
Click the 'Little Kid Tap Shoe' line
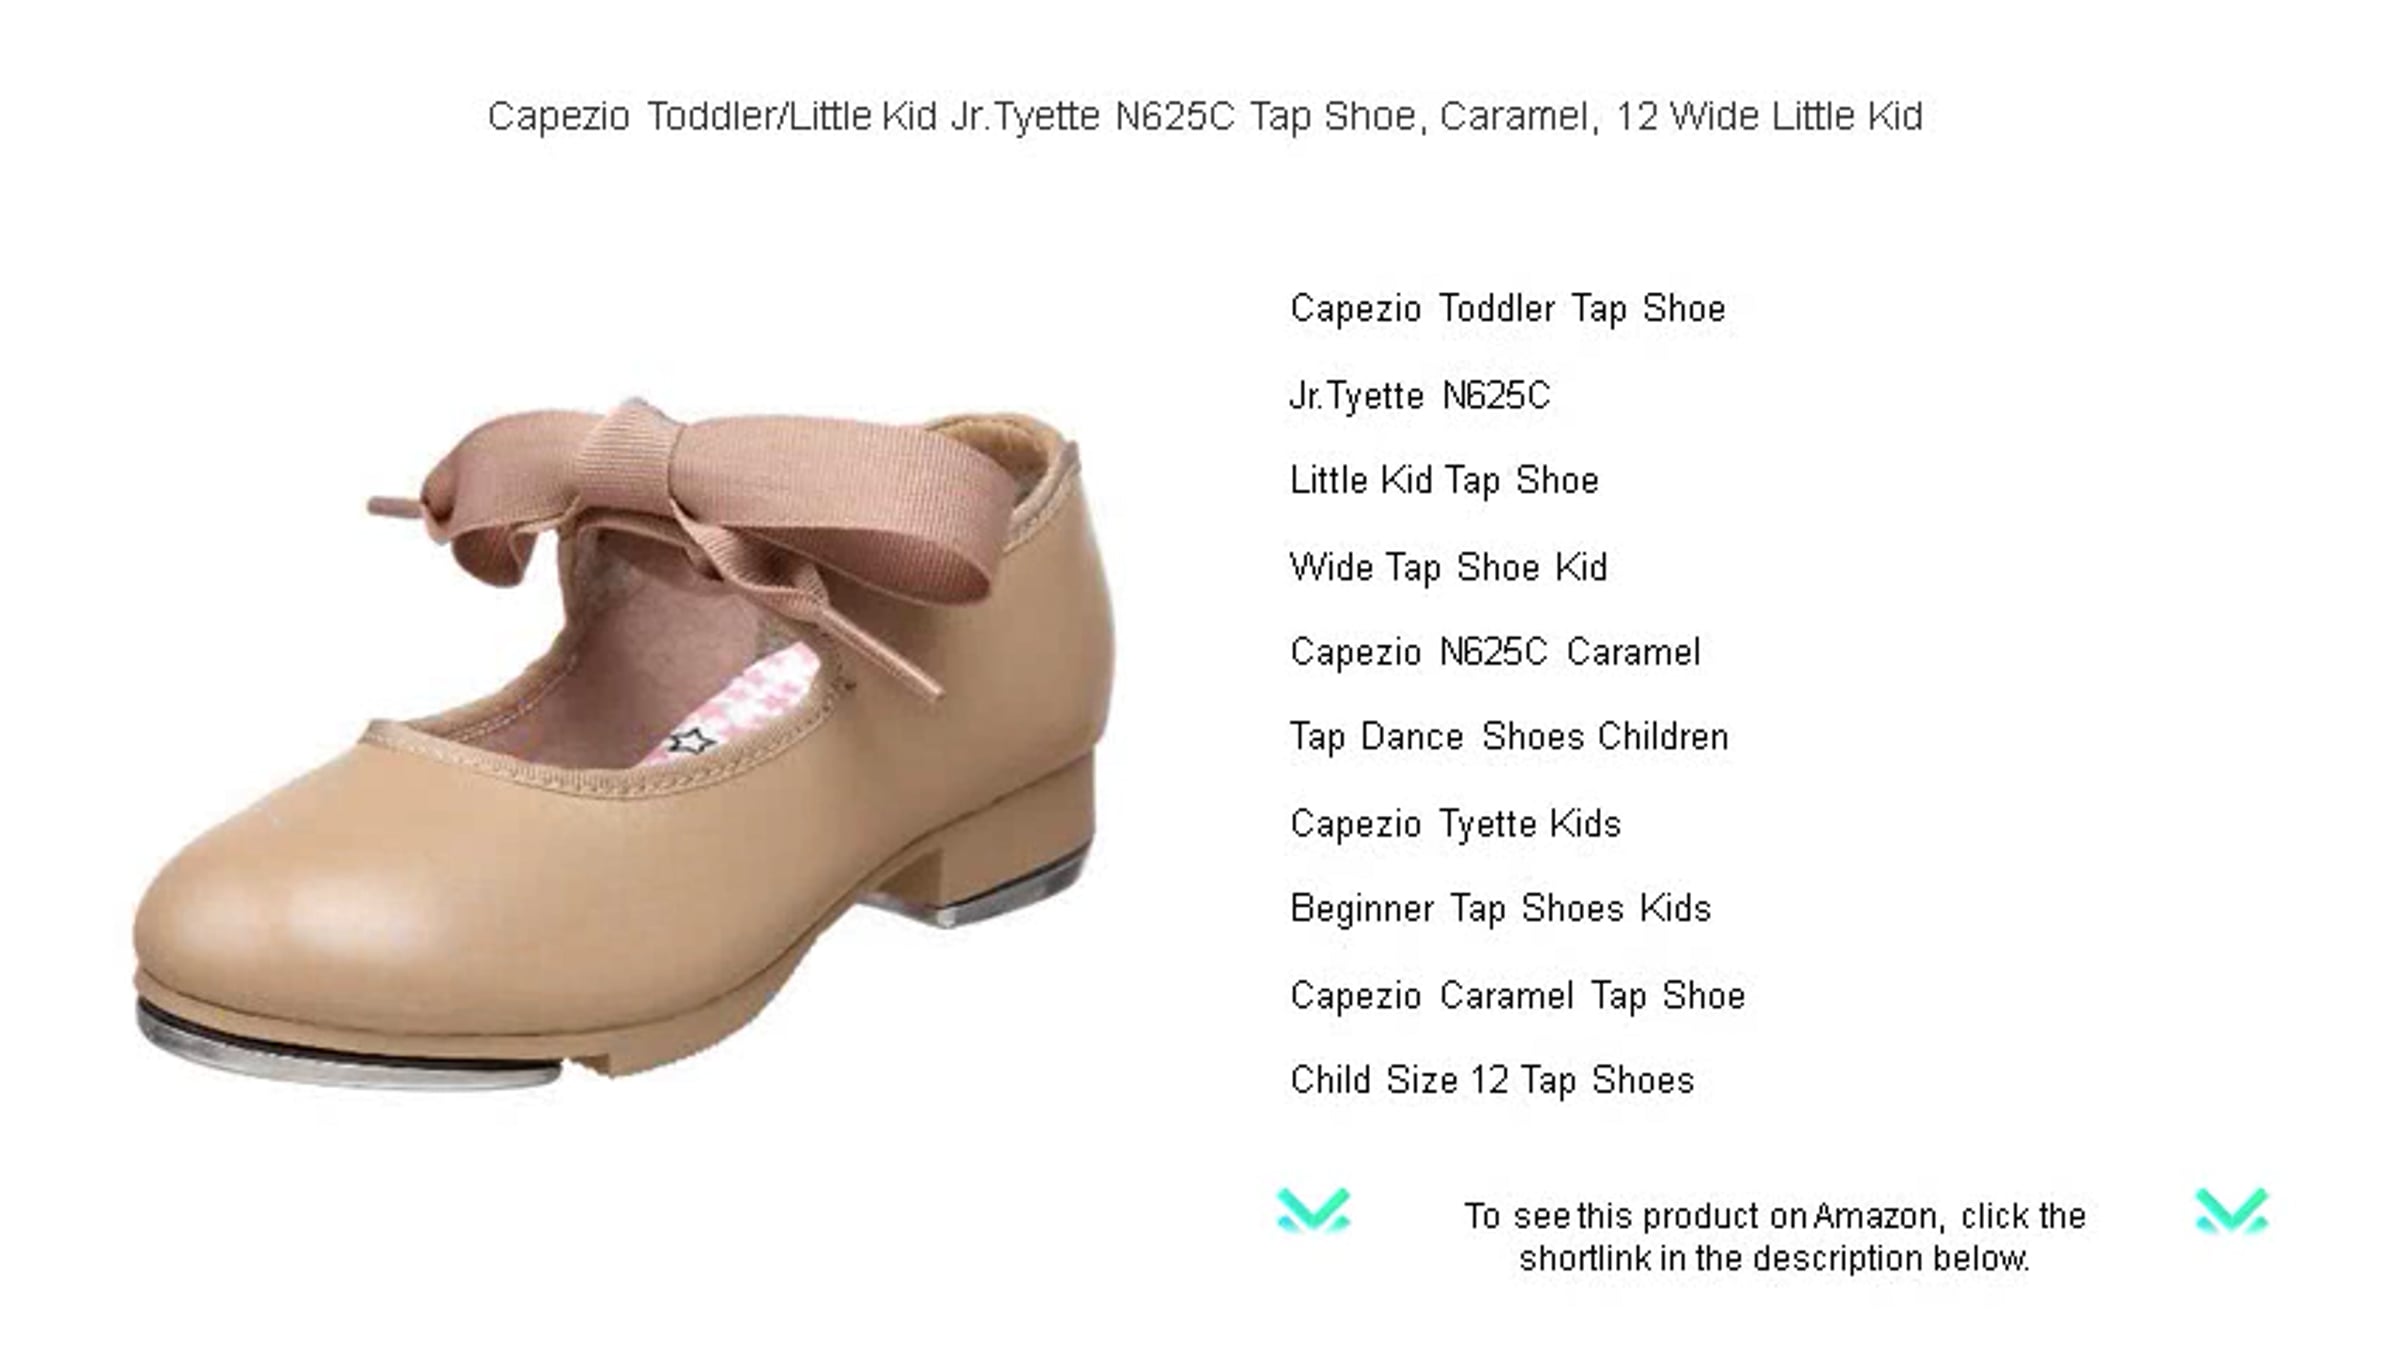pyautogui.click(x=1444, y=481)
